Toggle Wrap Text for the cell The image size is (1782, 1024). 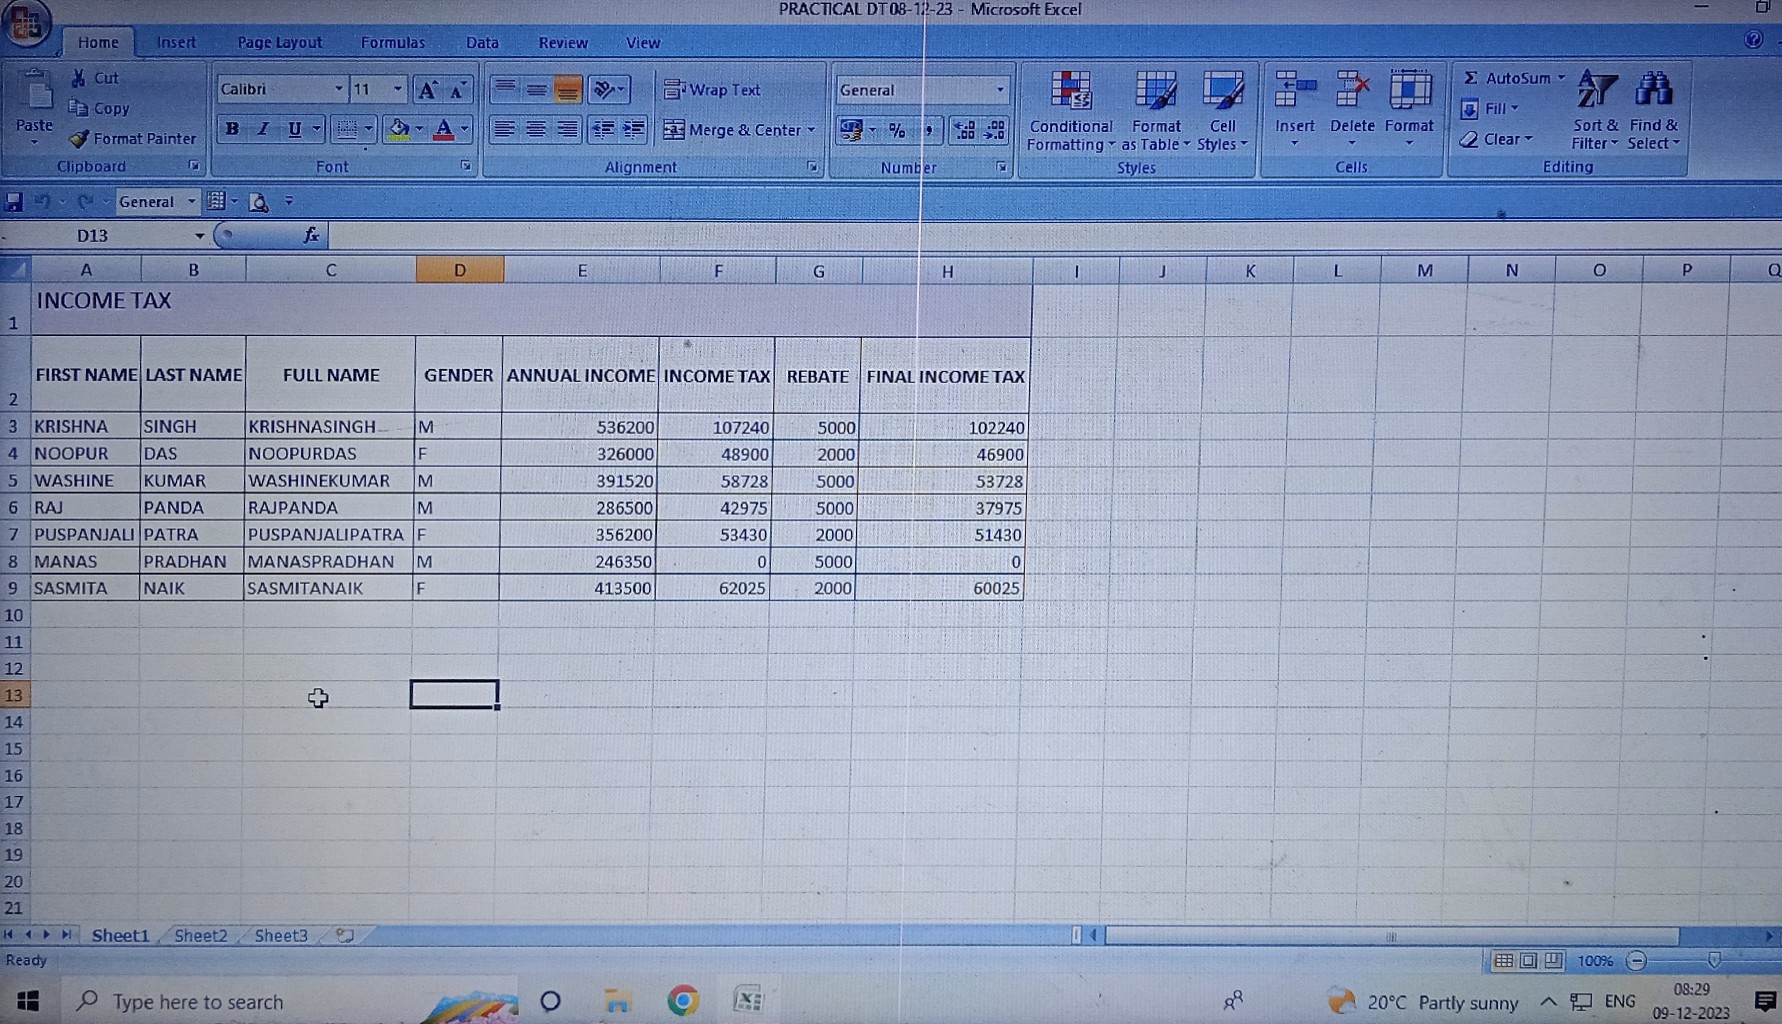[712, 90]
